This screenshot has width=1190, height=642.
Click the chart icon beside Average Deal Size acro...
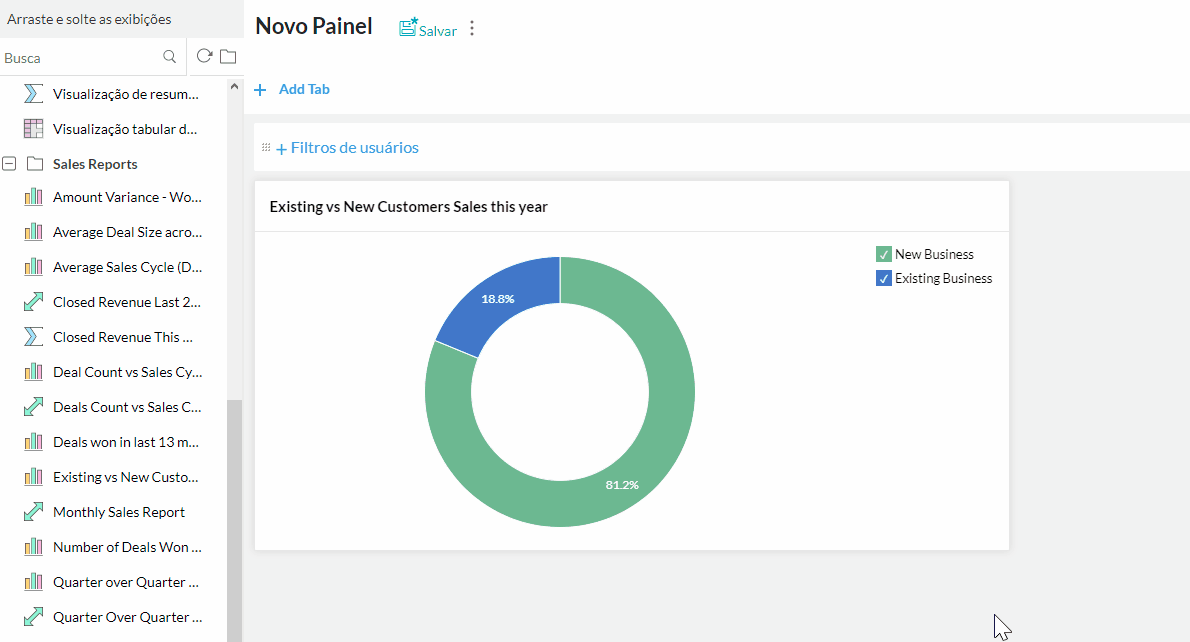(x=33, y=232)
